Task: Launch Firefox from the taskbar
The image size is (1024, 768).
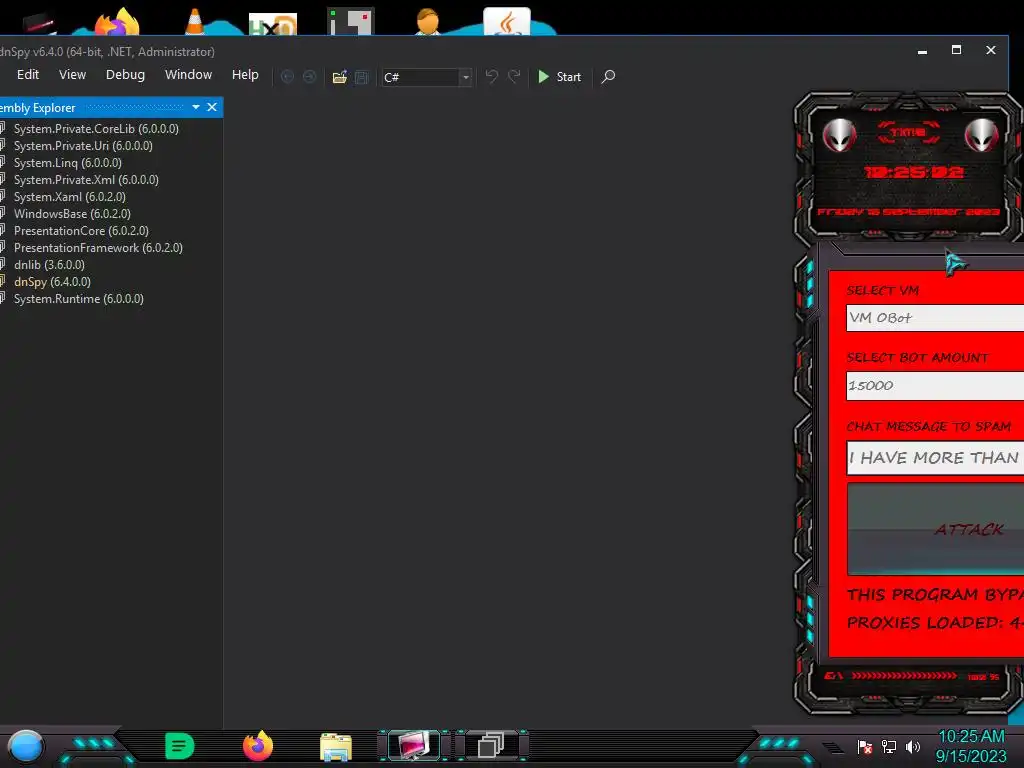Action: tap(258, 746)
